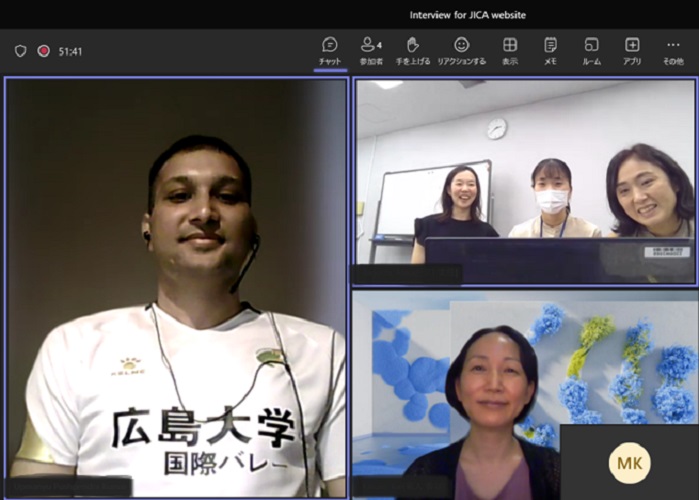Click the red recording indicator
The height and width of the screenshot is (500, 699).
[x=43, y=51]
